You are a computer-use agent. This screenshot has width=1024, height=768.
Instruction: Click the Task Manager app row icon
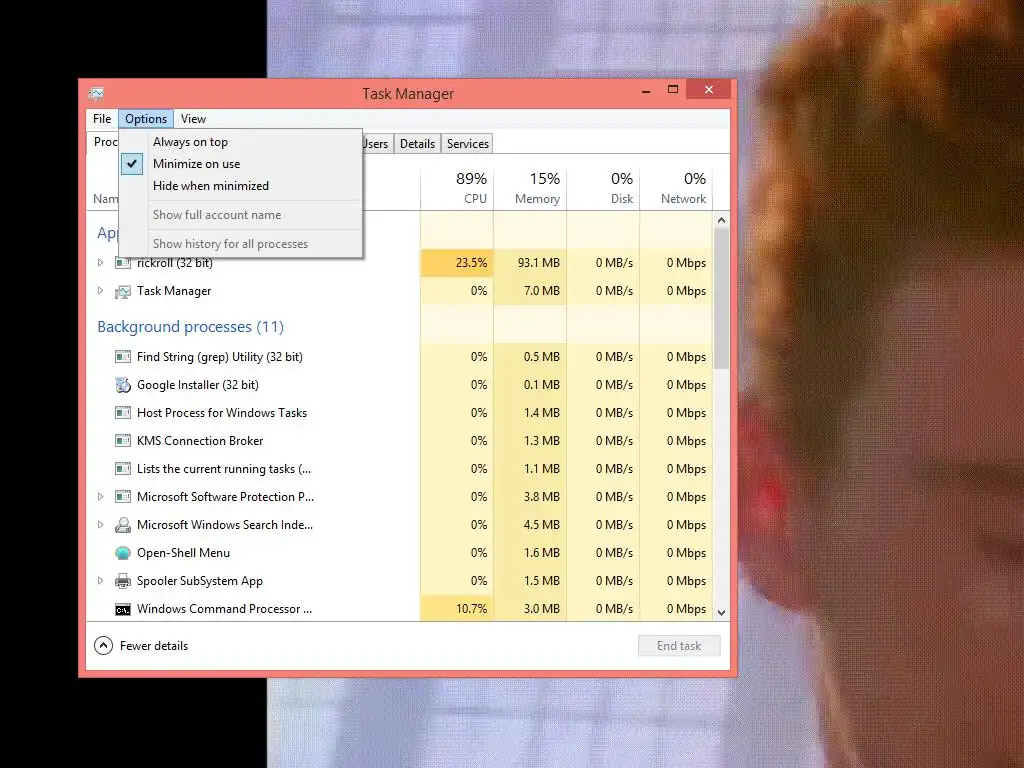tap(123, 291)
